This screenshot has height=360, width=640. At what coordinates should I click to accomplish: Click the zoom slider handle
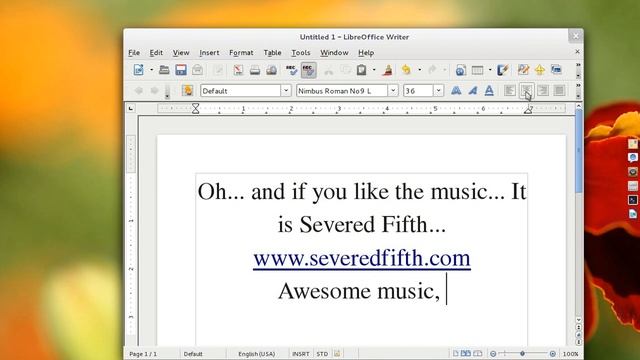click(x=522, y=354)
